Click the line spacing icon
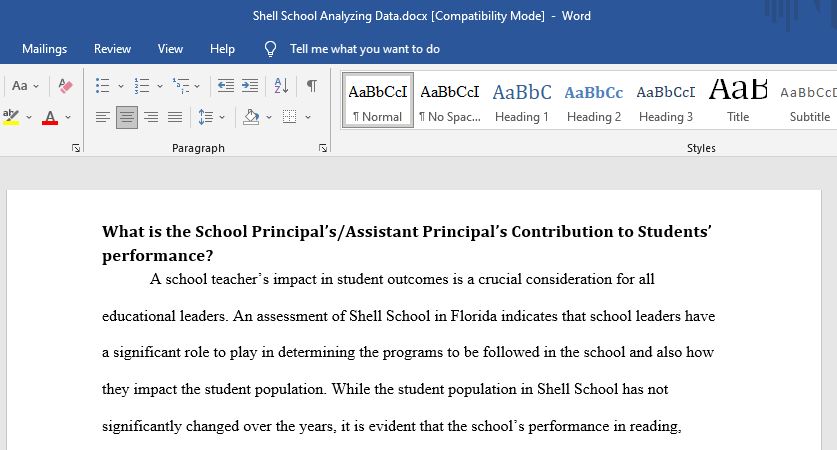 pos(206,117)
